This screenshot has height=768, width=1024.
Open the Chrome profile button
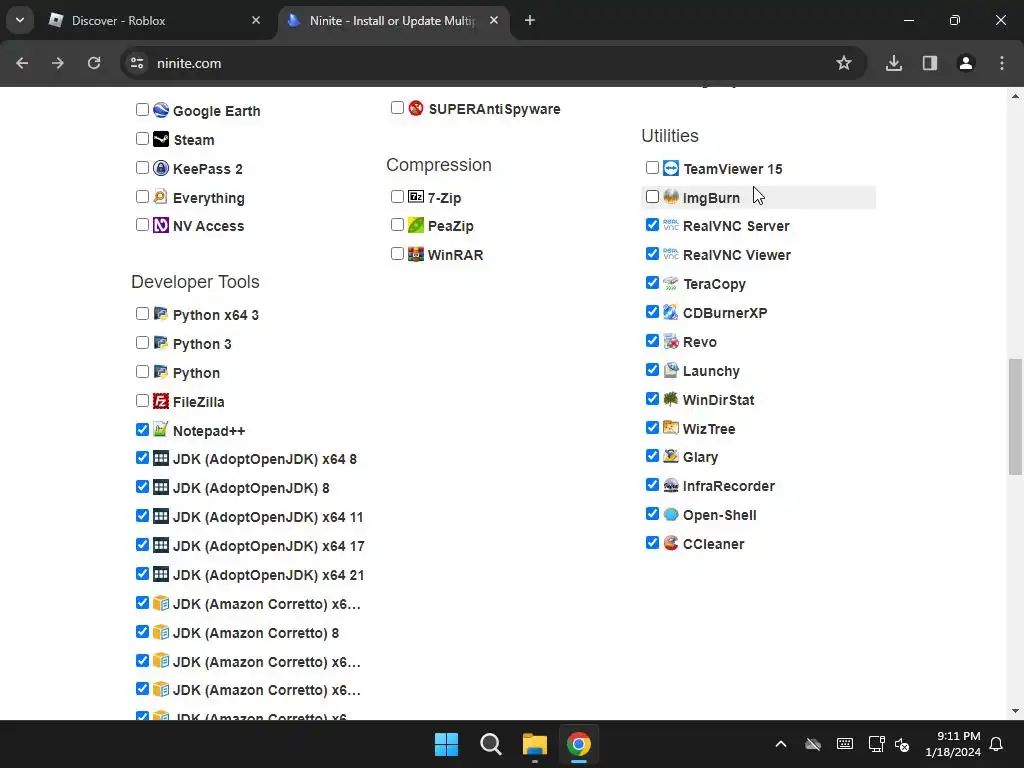coord(966,63)
